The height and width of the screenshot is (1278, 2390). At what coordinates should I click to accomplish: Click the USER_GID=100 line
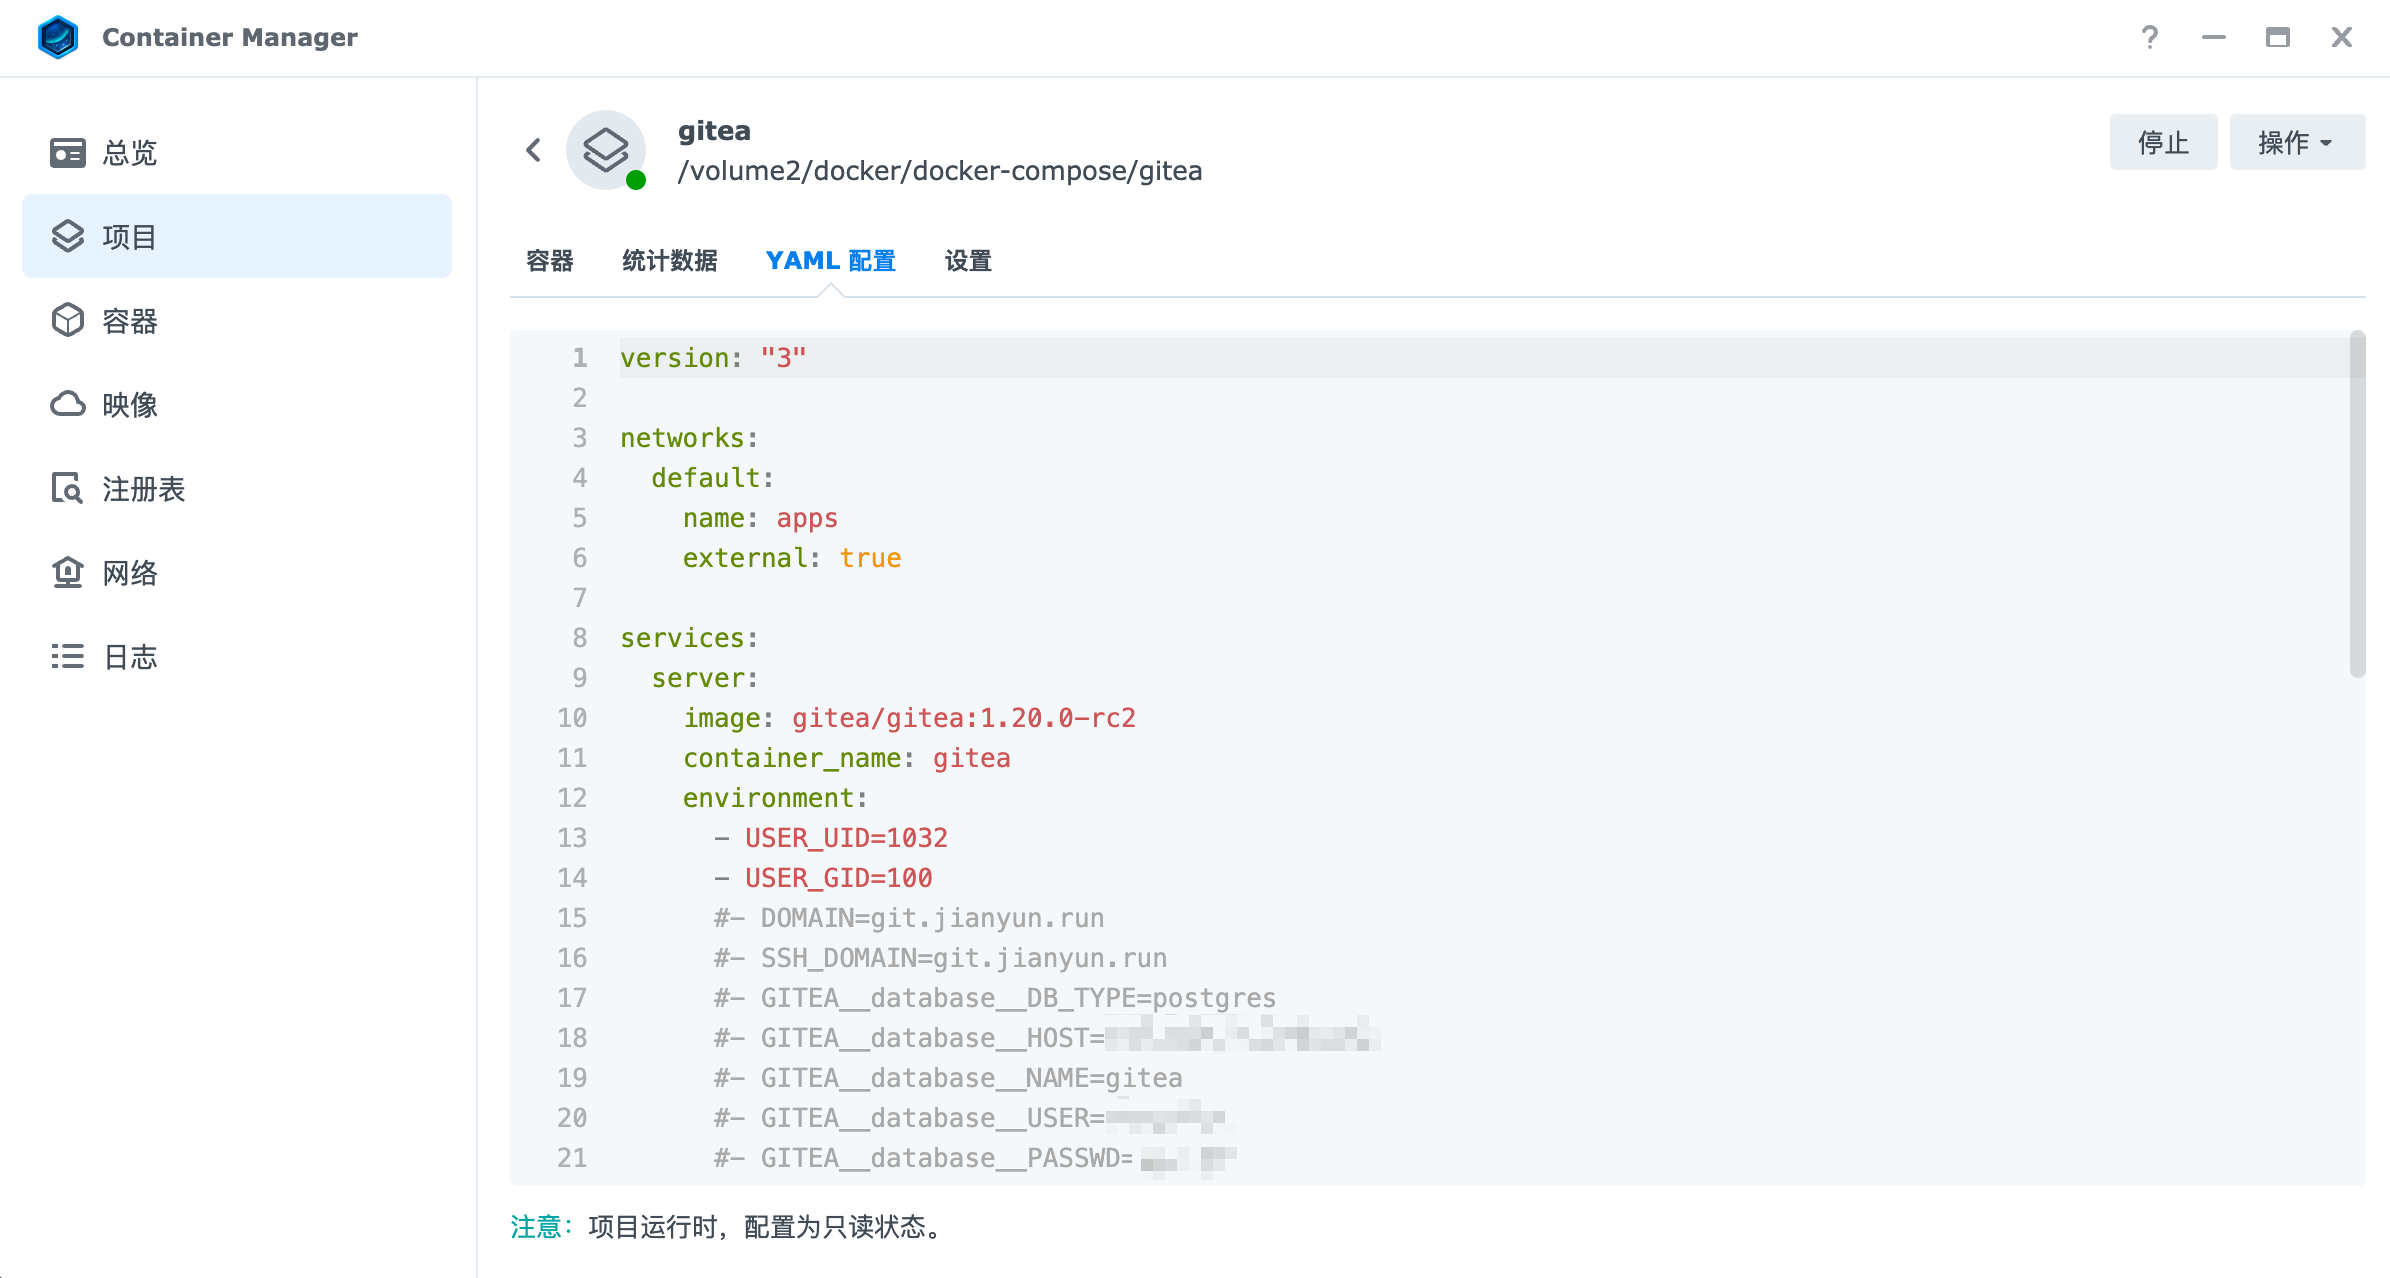tap(823, 878)
